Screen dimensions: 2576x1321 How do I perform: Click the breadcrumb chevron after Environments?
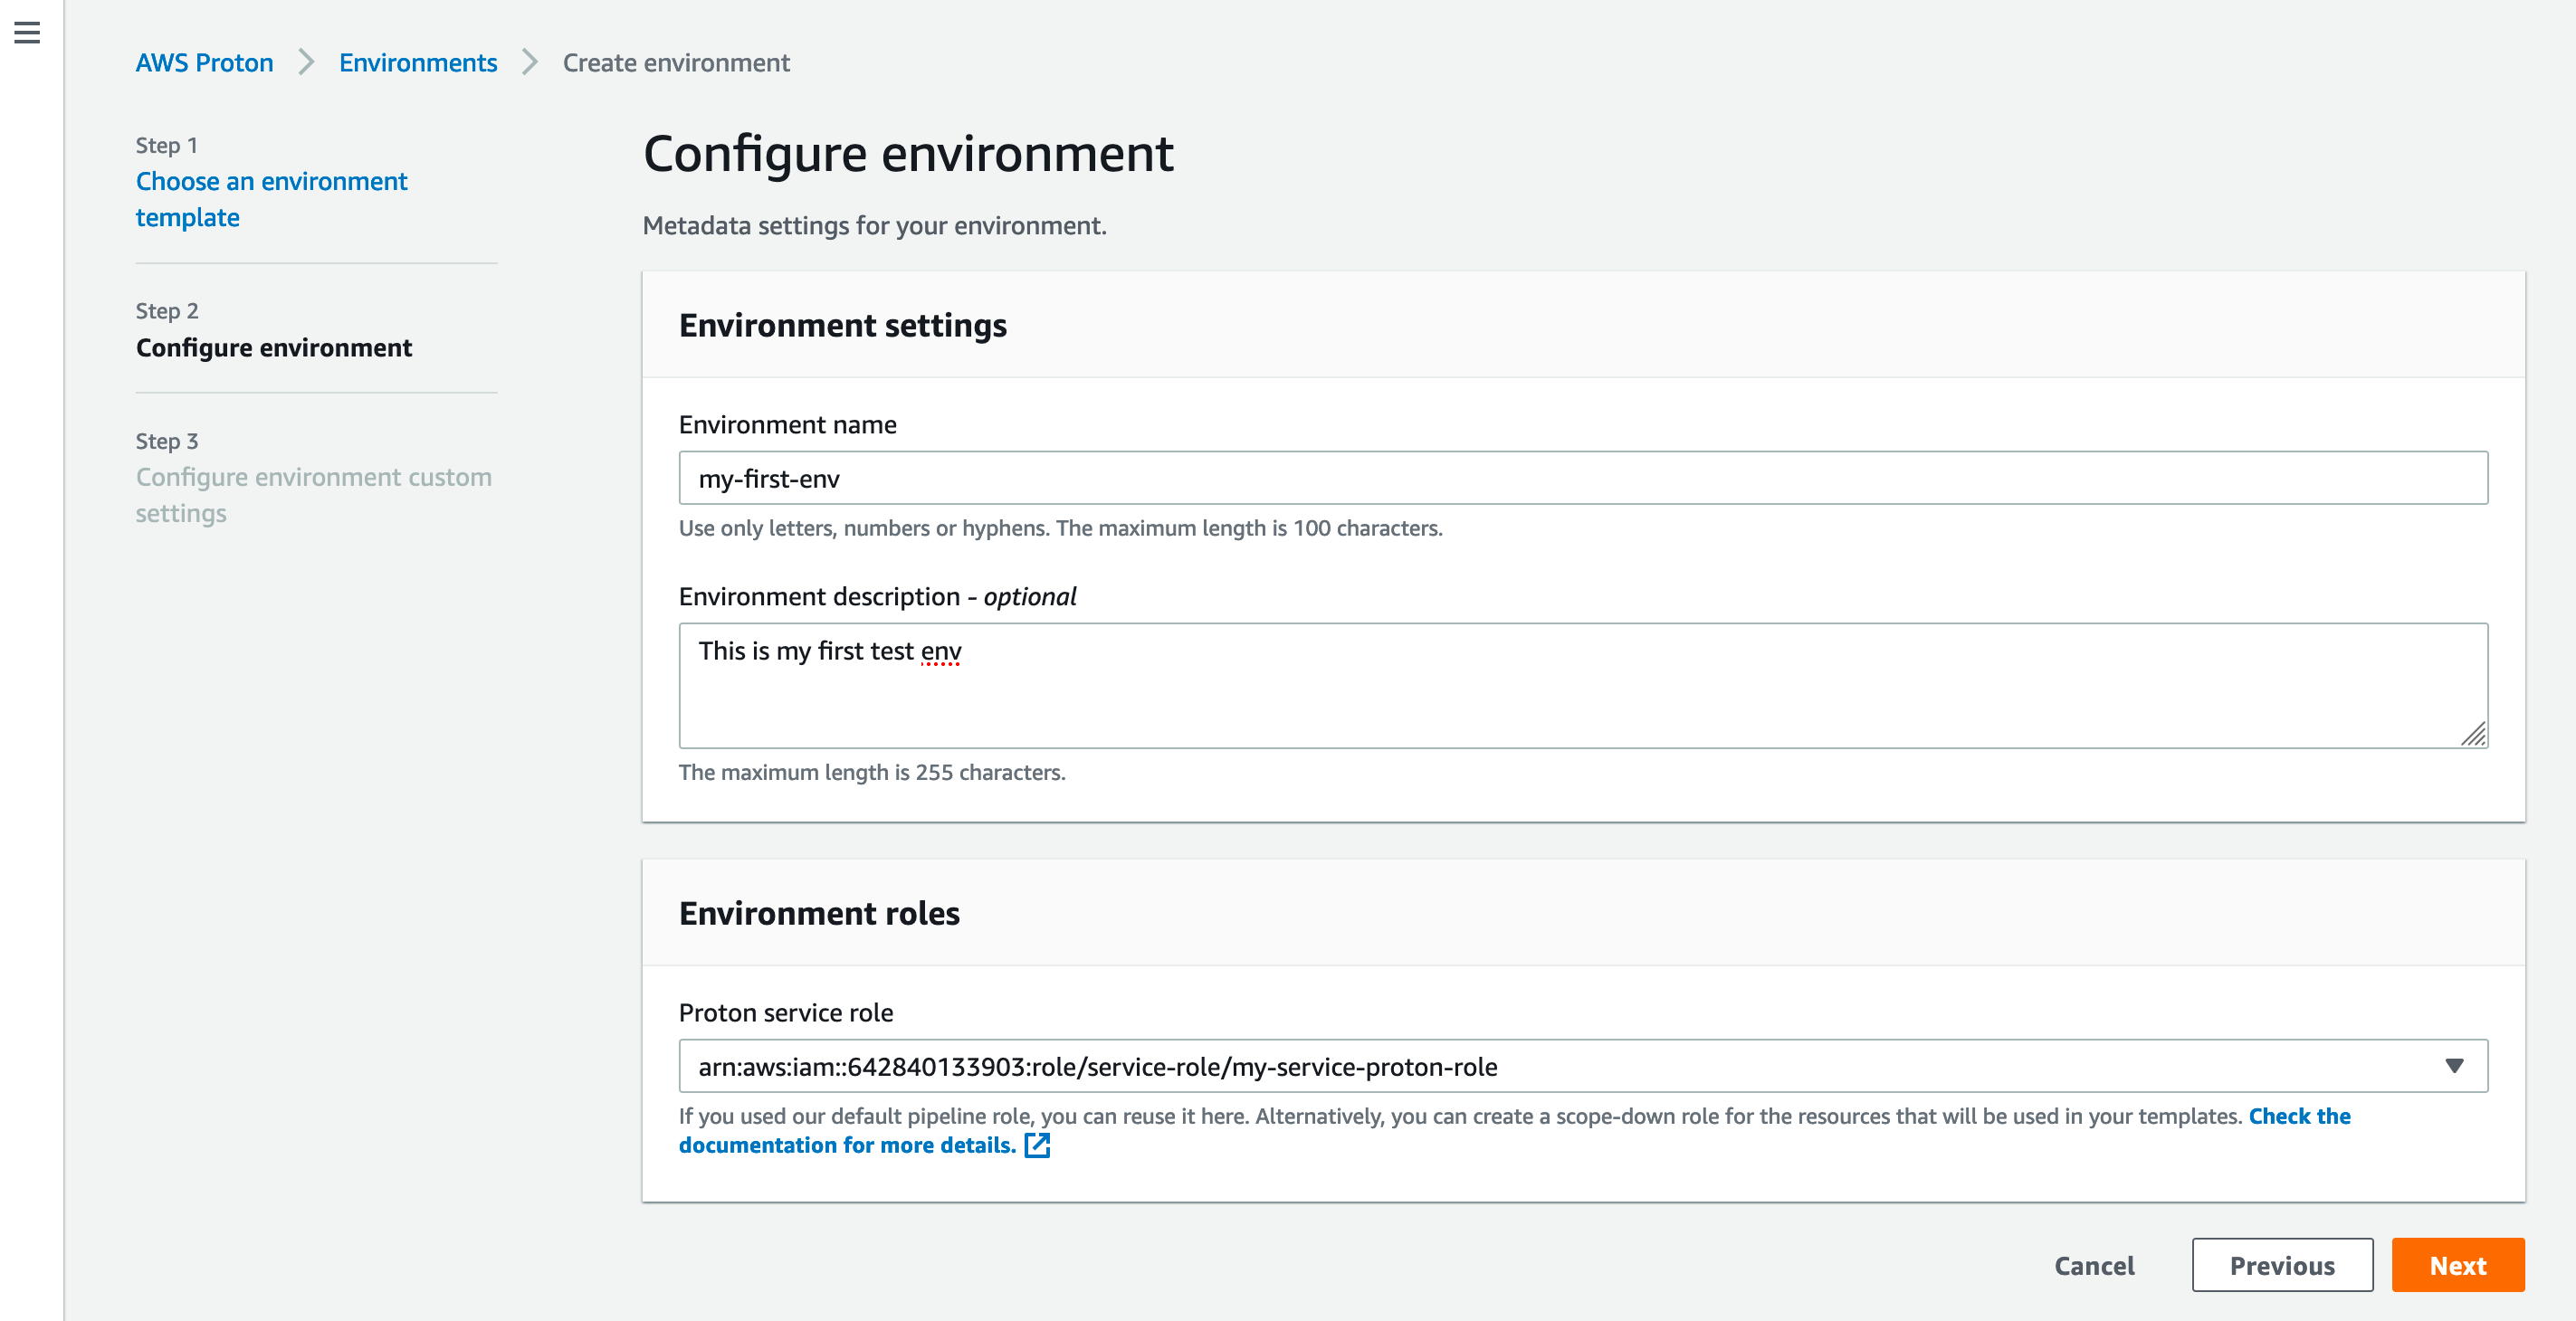point(530,63)
